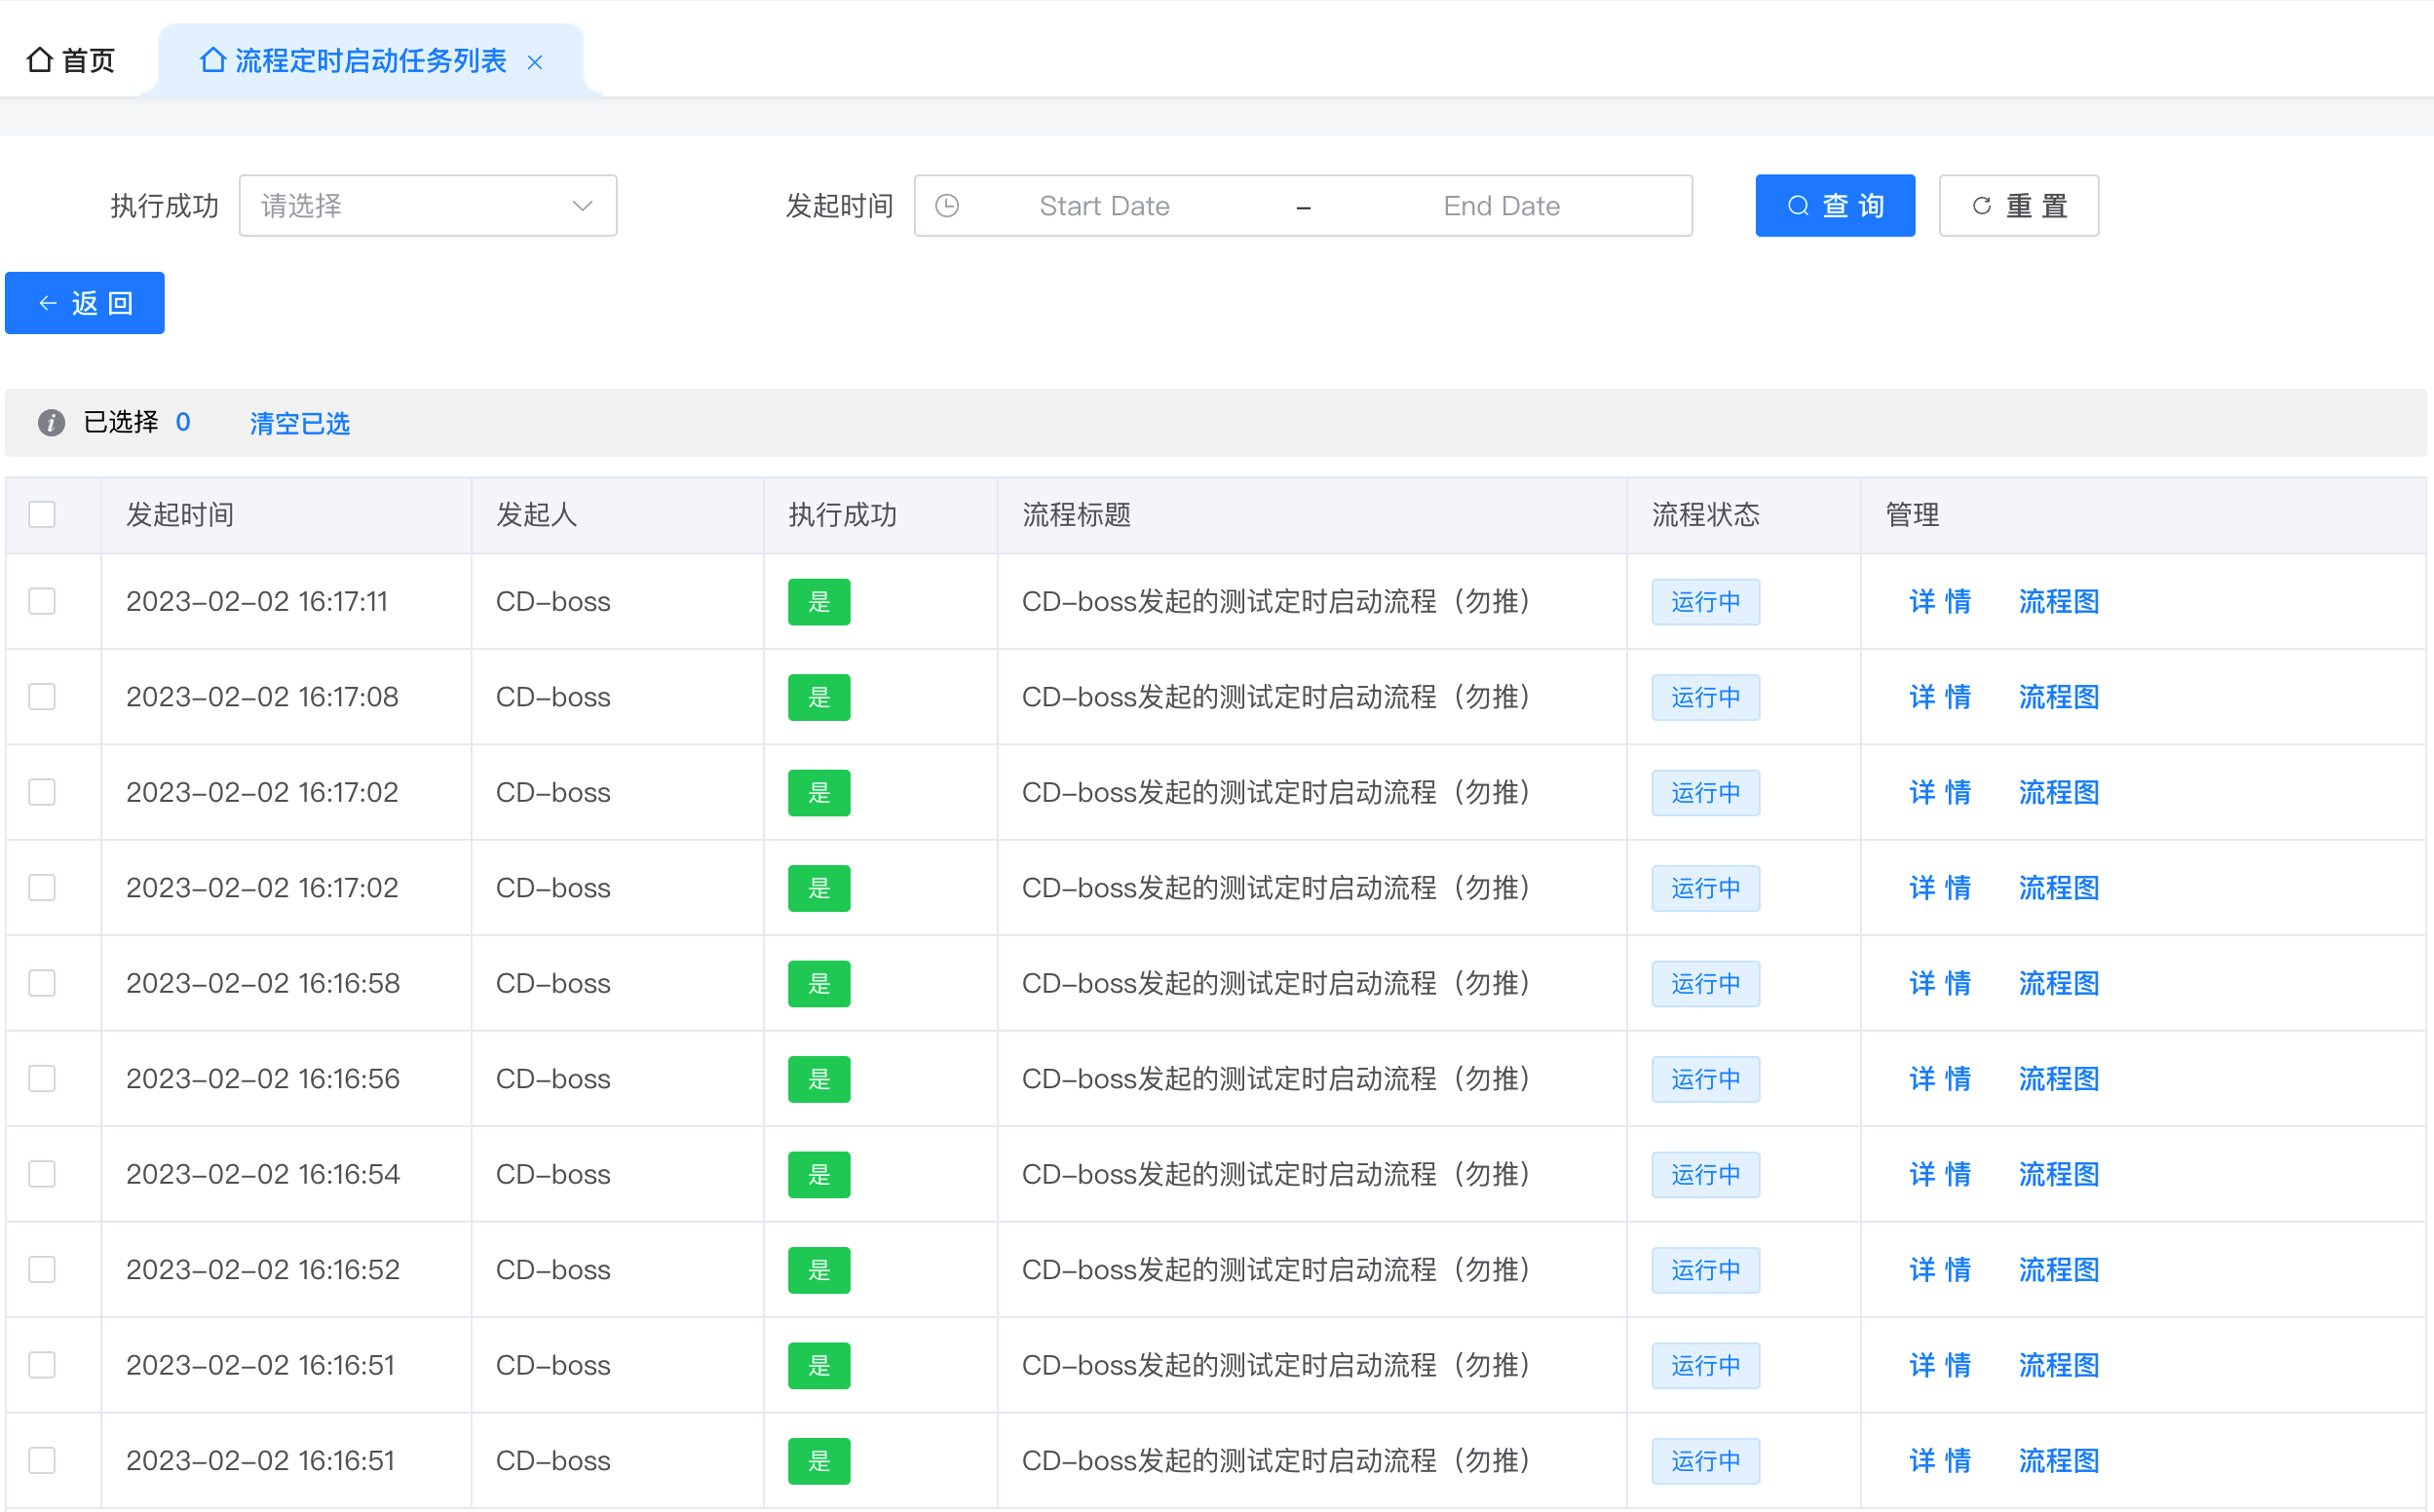2434x1512 pixels.
Task: Open 流程图 for the 16:16:56 row
Action: pyautogui.click(x=2059, y=1079)
